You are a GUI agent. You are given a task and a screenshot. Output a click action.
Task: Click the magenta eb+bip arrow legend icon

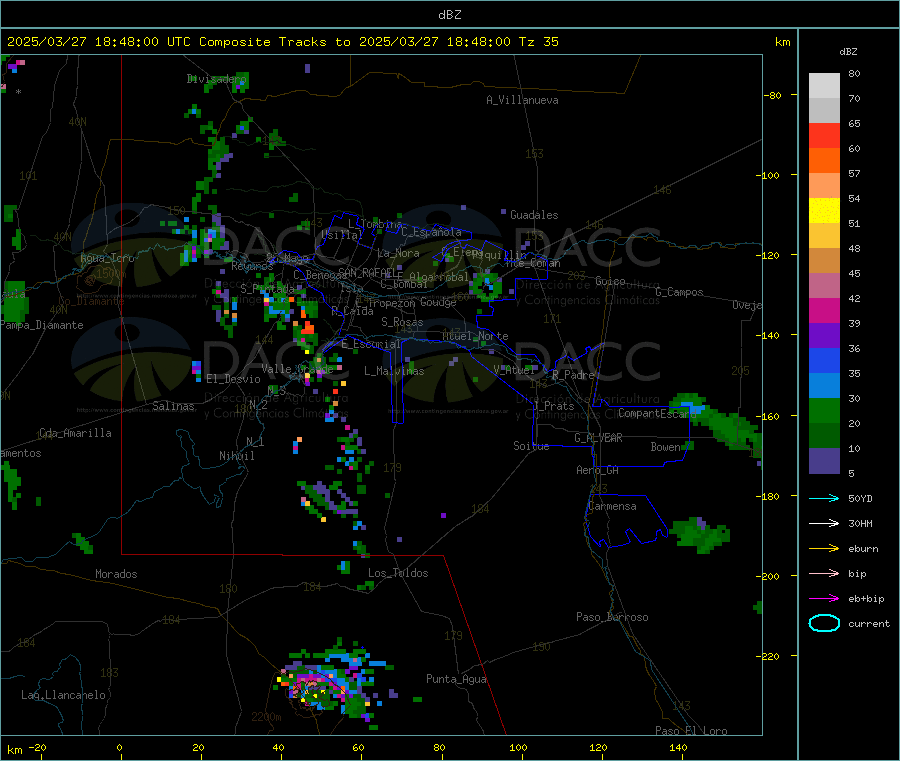point(824,599)
